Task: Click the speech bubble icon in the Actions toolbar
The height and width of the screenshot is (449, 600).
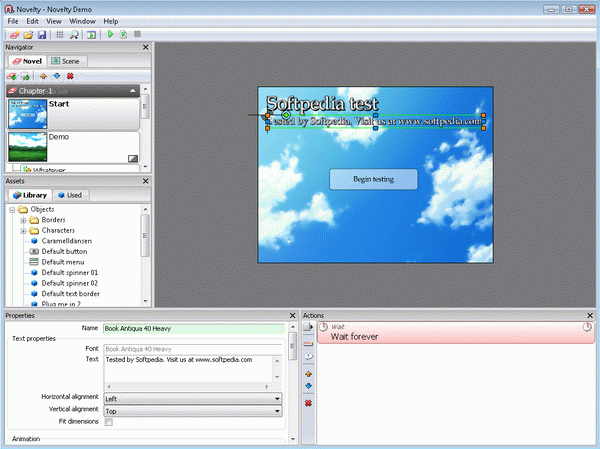Action: (x=308, y=357)
